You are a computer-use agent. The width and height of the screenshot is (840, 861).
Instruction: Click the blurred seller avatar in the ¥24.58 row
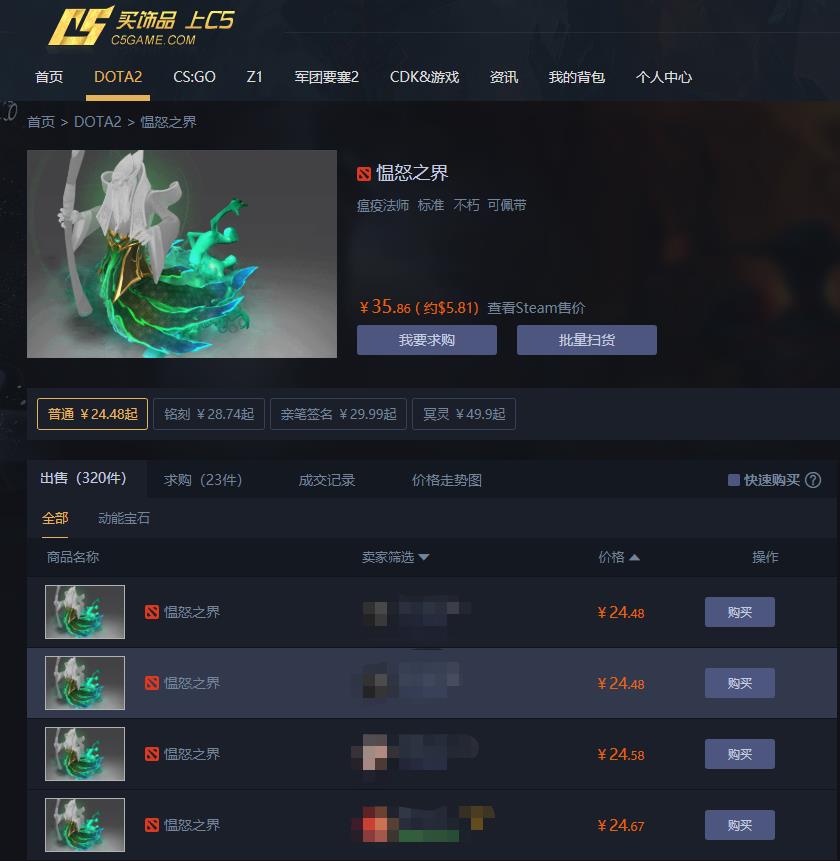click(x=374, y=752)
